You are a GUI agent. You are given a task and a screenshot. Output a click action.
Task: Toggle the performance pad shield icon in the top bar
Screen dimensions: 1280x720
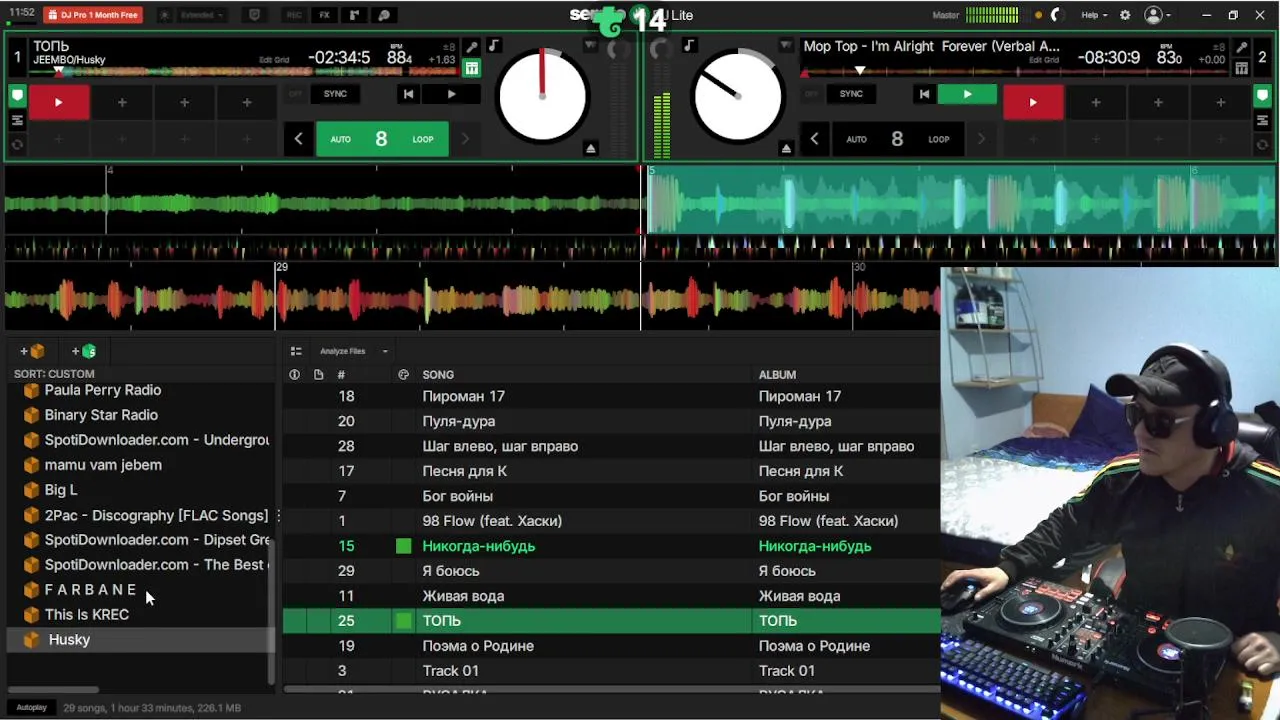[x=254, y=15]
